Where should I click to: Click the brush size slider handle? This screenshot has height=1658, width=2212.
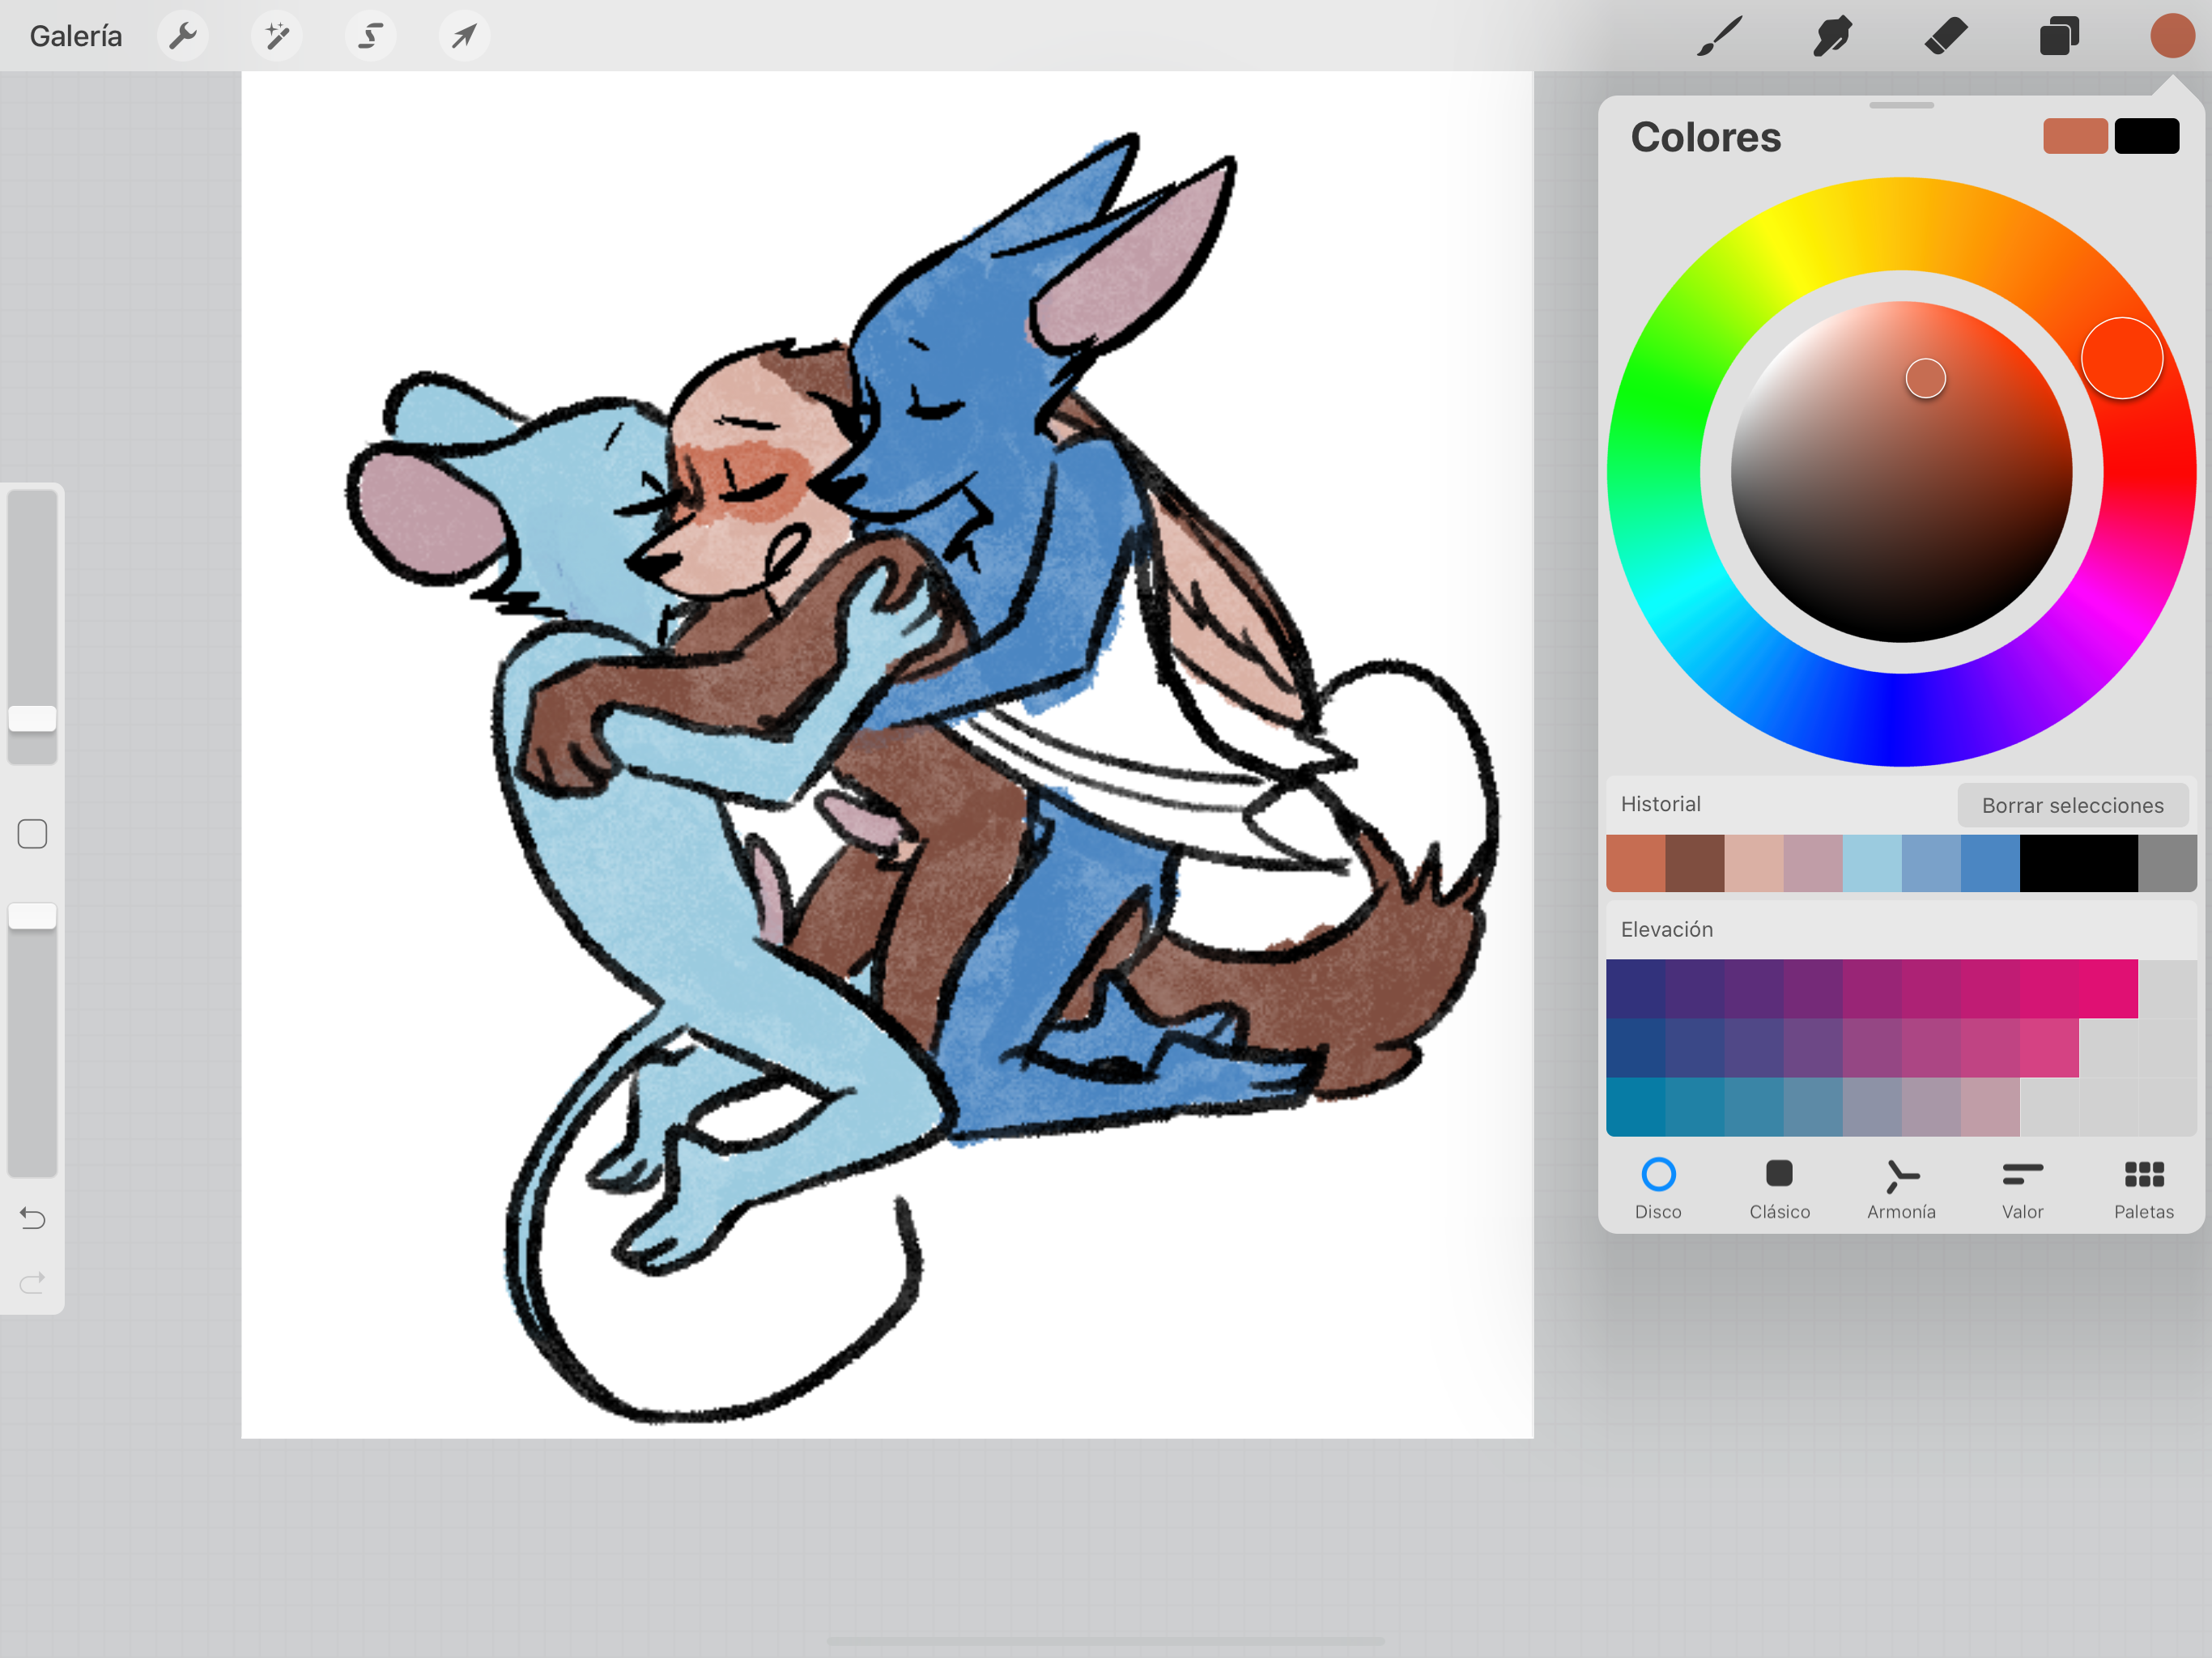coord(32,718)
